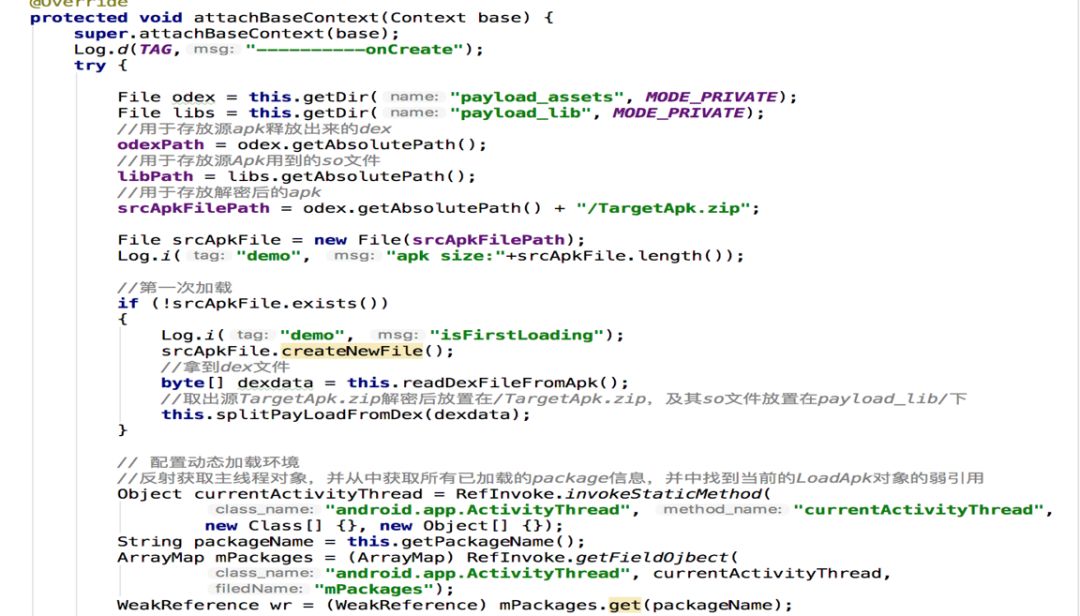1080x616 pixels.
Task: Click the getFieldOjbect method call
Action: pos(652,557)
